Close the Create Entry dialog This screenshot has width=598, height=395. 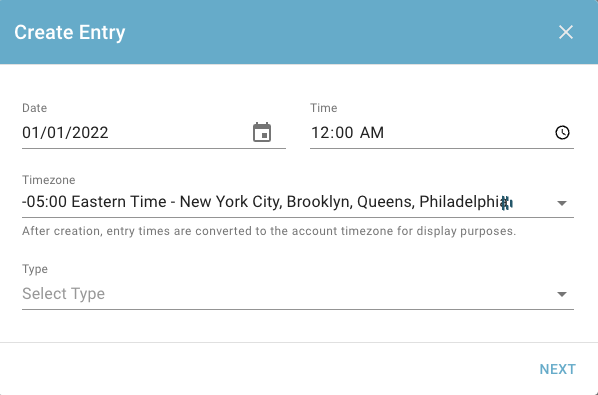pyautogui.click(x=566, y=32)
